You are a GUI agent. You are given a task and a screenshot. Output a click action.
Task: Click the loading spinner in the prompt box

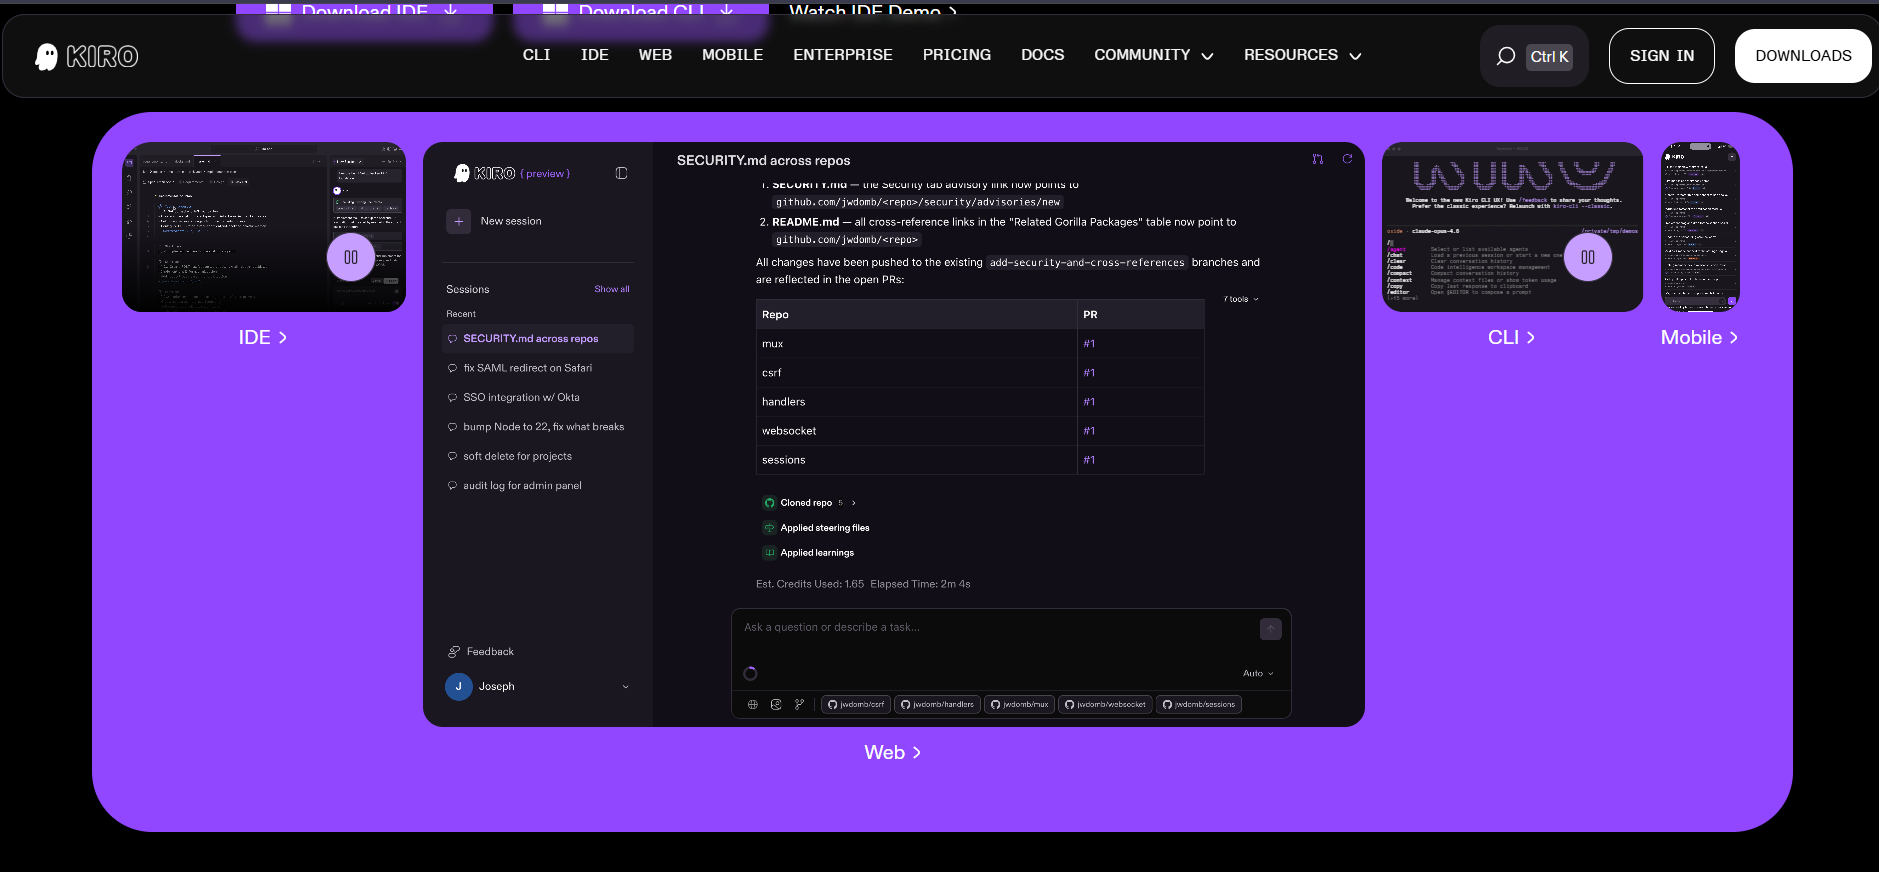[751, 673]
